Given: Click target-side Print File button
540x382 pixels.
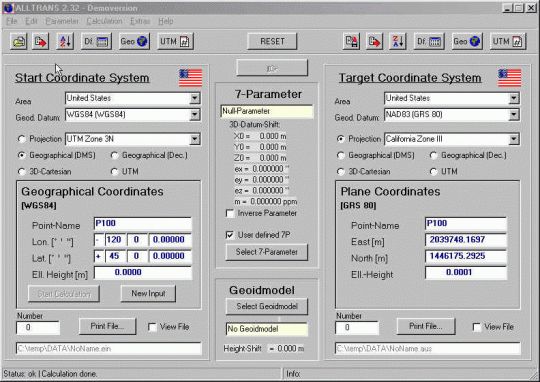Looking at the screenshot, I should [x=426, y=326].
